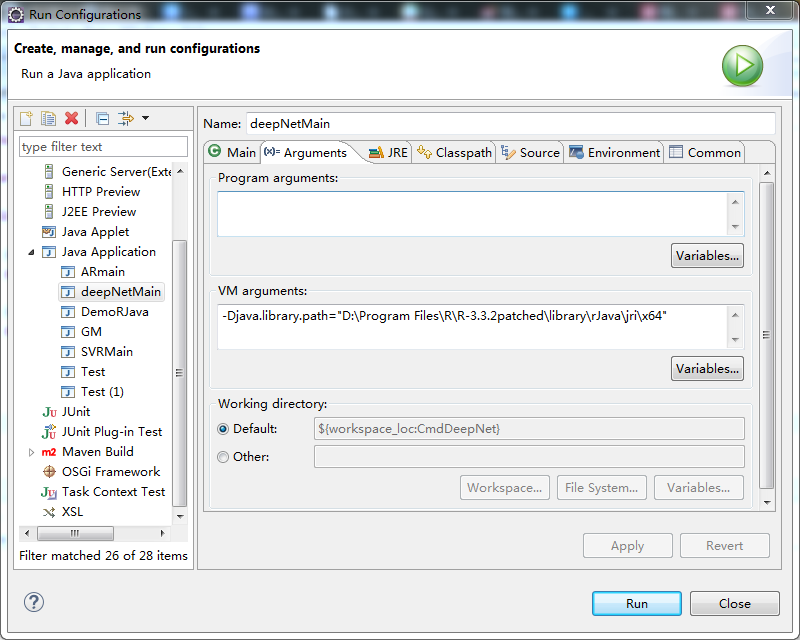
Task: Click the Duplicate launch configuration icon
Action: pos(48,118)
